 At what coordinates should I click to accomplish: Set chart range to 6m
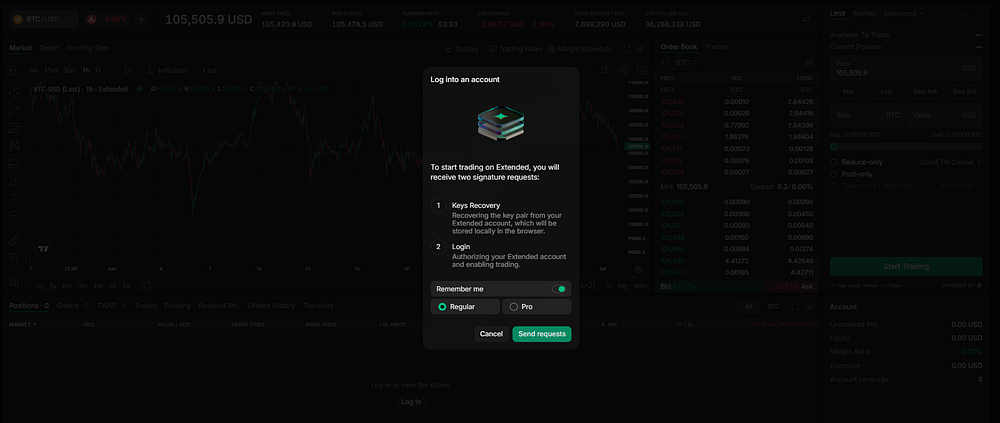[x=67, y=286]
